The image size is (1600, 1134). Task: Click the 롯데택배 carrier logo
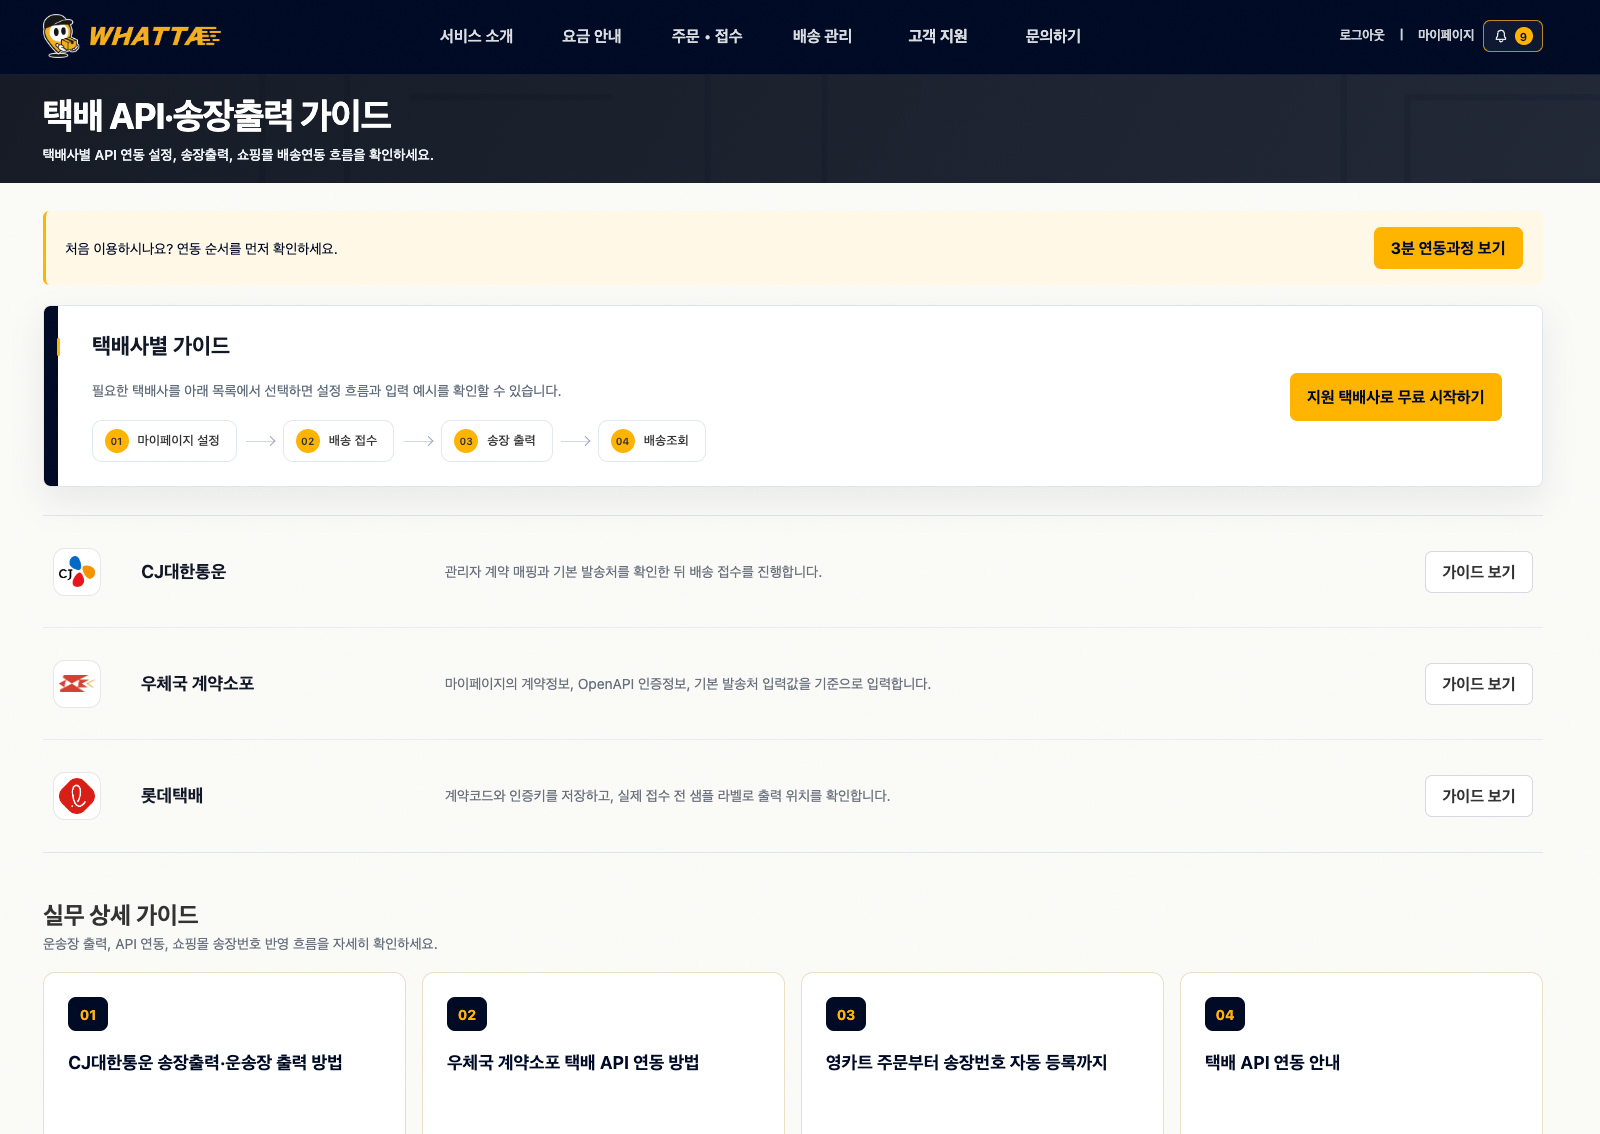tap(77, 796)
